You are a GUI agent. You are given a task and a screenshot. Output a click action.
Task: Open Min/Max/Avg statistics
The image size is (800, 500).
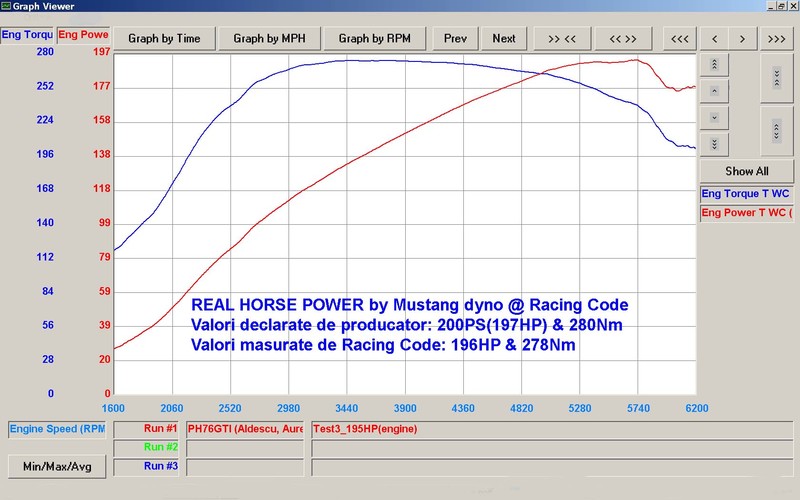point(57,466)
